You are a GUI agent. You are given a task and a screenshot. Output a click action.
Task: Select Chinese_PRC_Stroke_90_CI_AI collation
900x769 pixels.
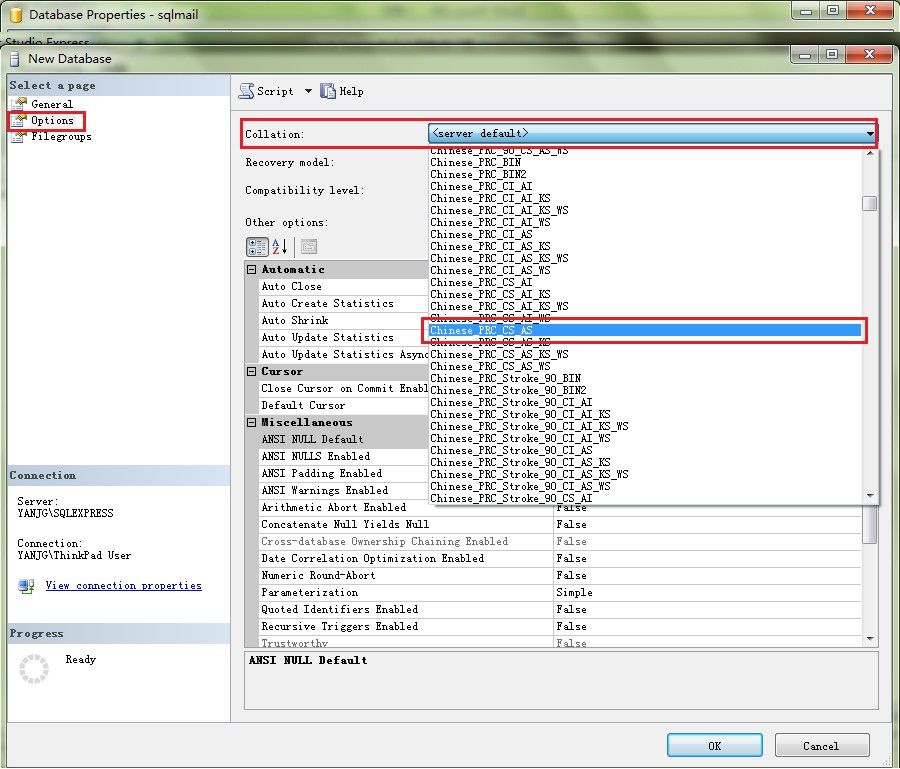tap(511, 403)
